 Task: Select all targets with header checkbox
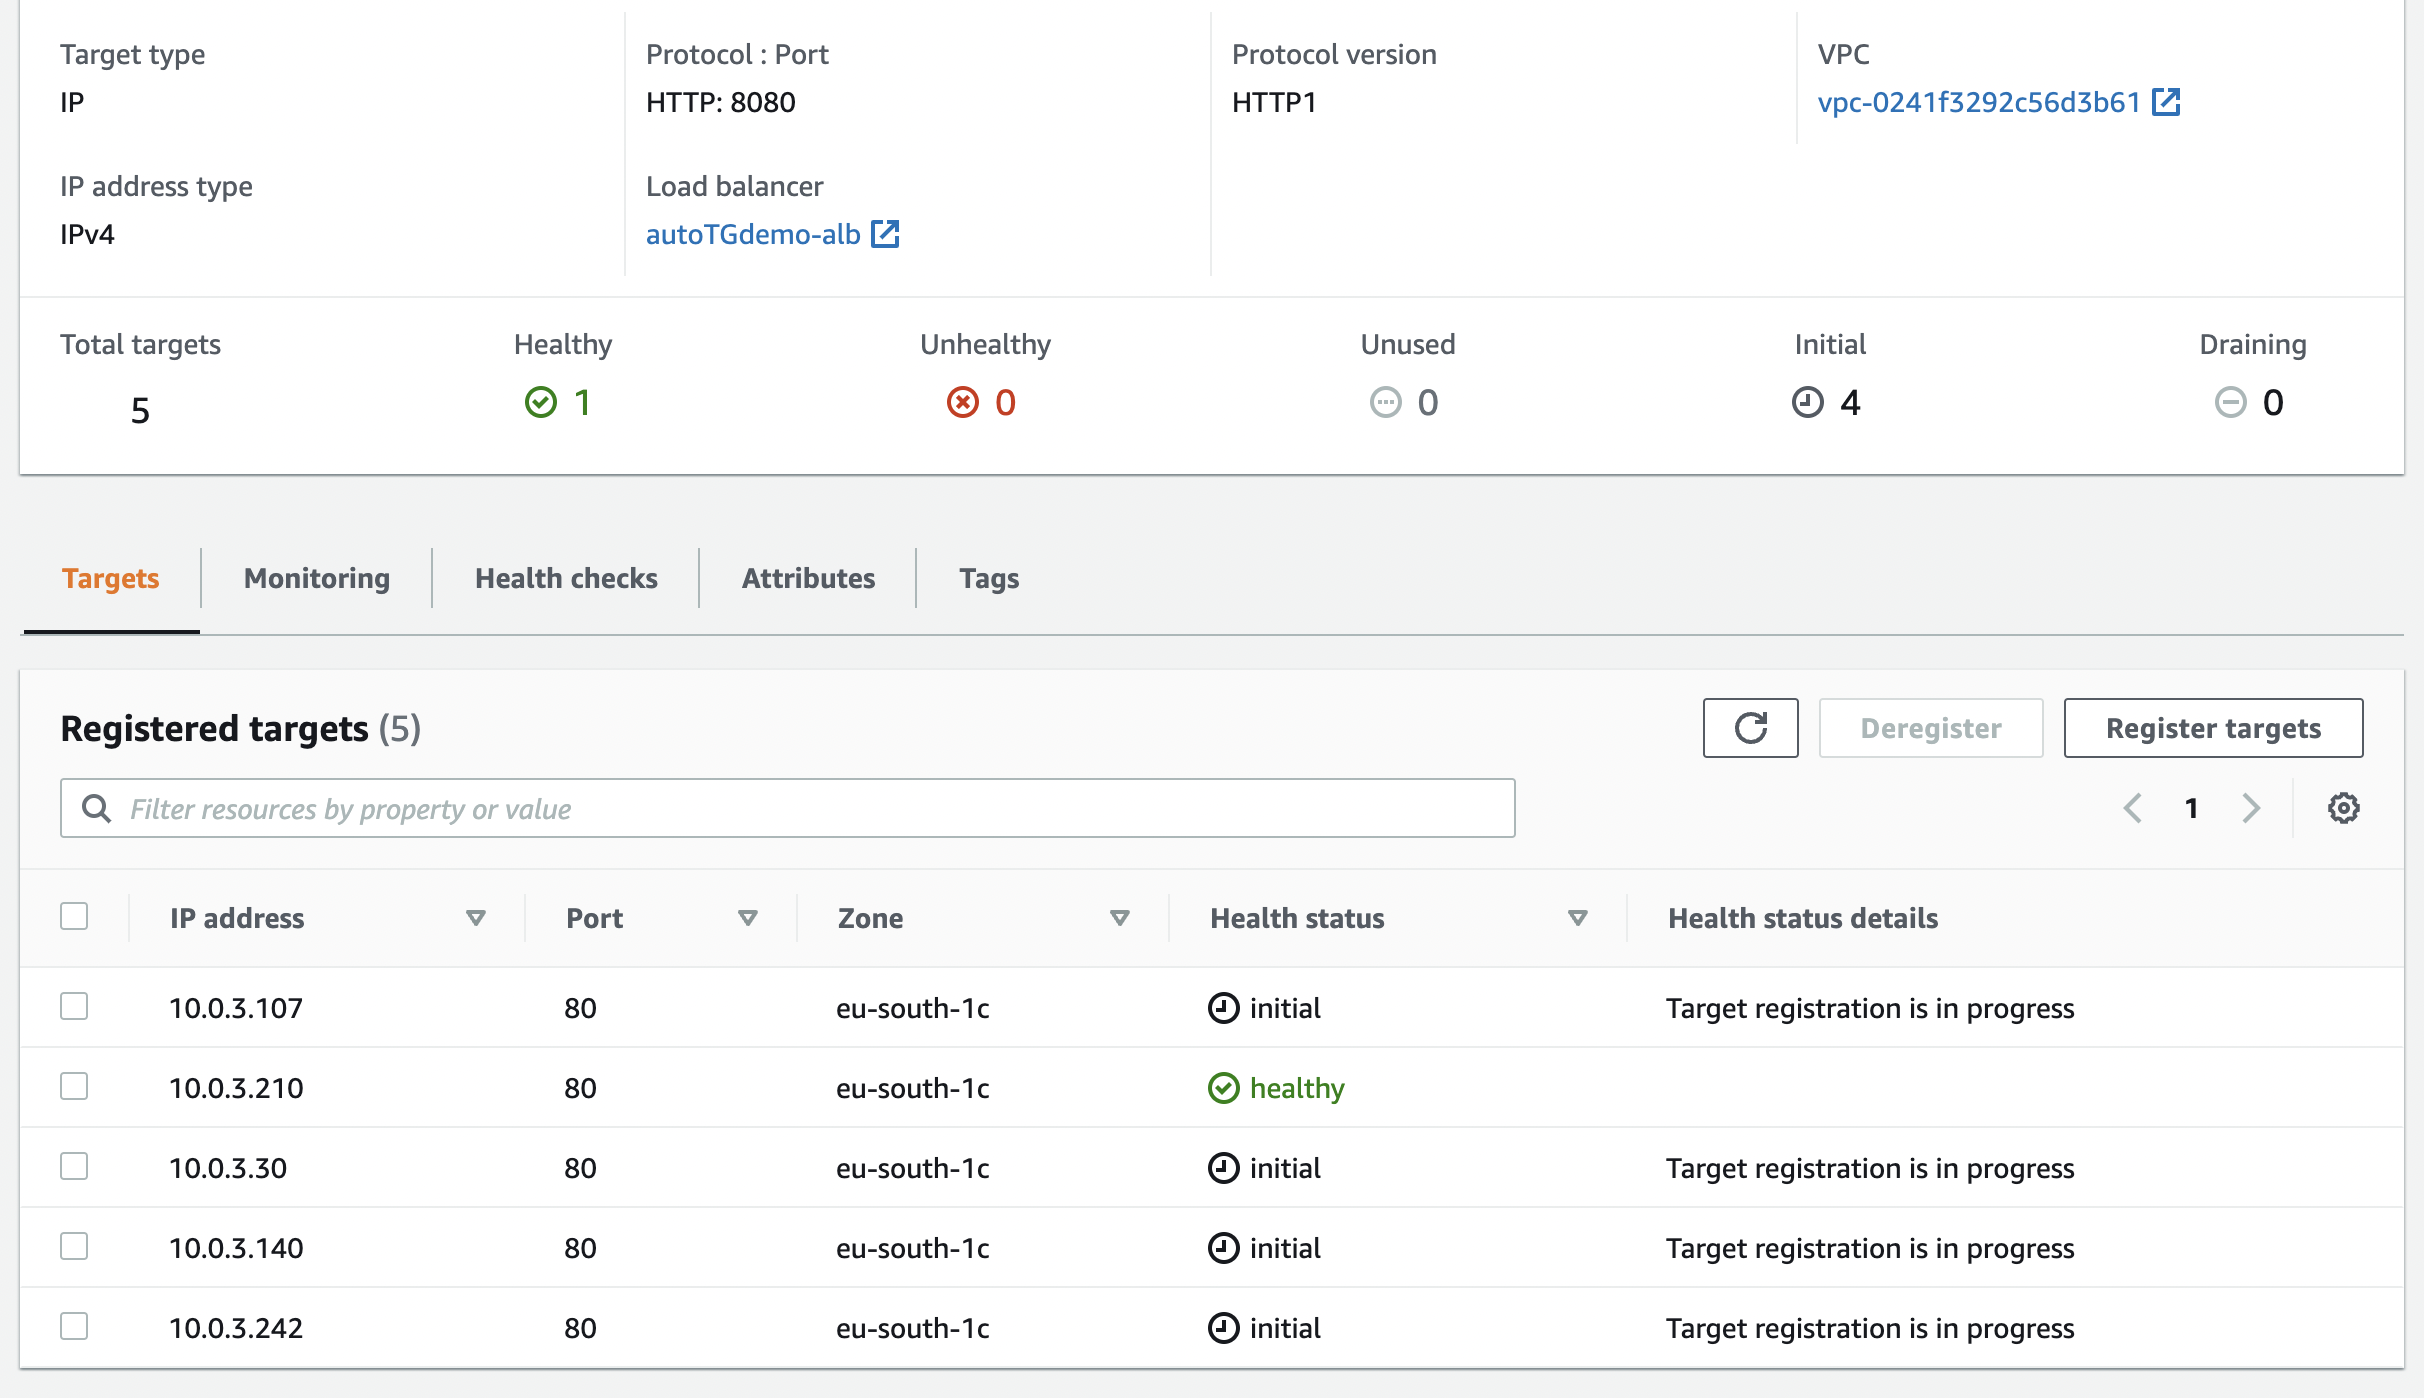click(x=74, y=916)
